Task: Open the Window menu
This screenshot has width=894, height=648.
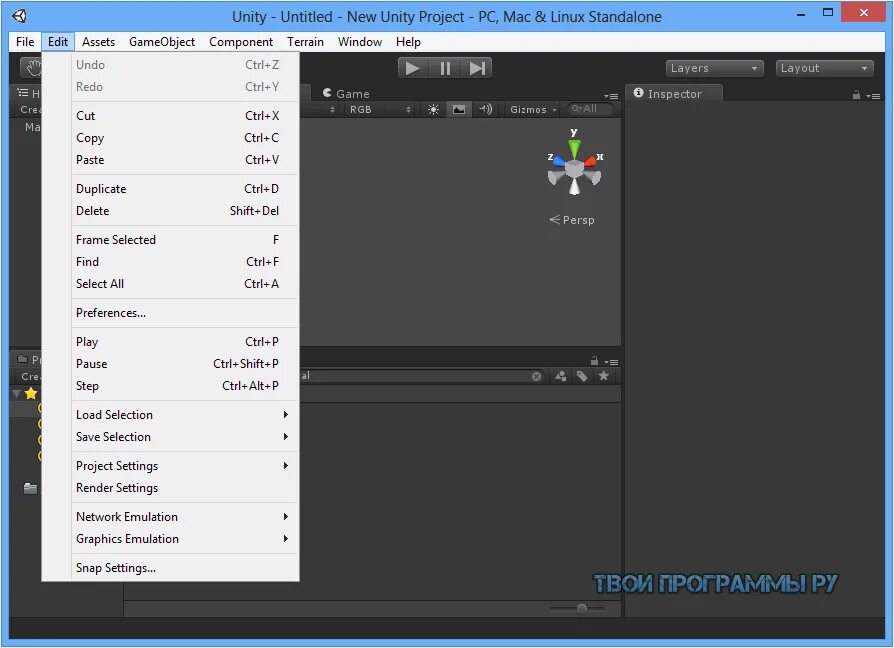Action: pyautogui.click(x=360, y=42)
